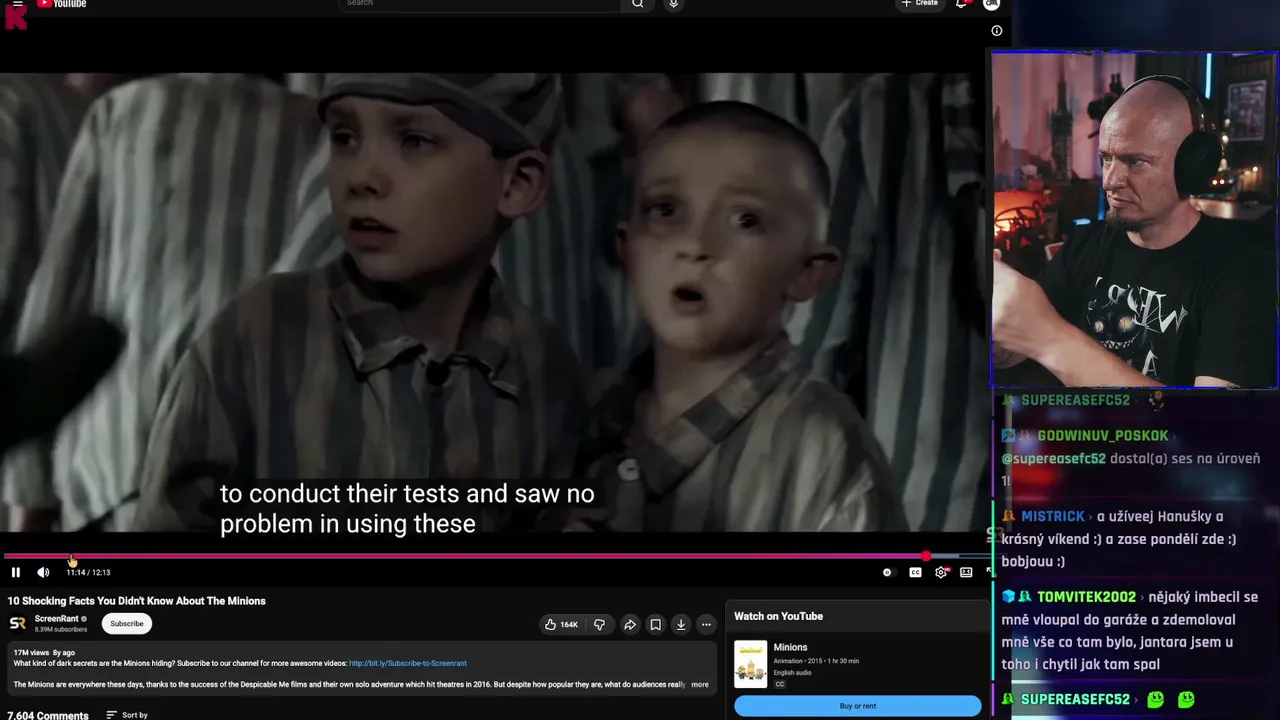
Task: Click the 7,604 Comments heading
Action: [48, 716]
